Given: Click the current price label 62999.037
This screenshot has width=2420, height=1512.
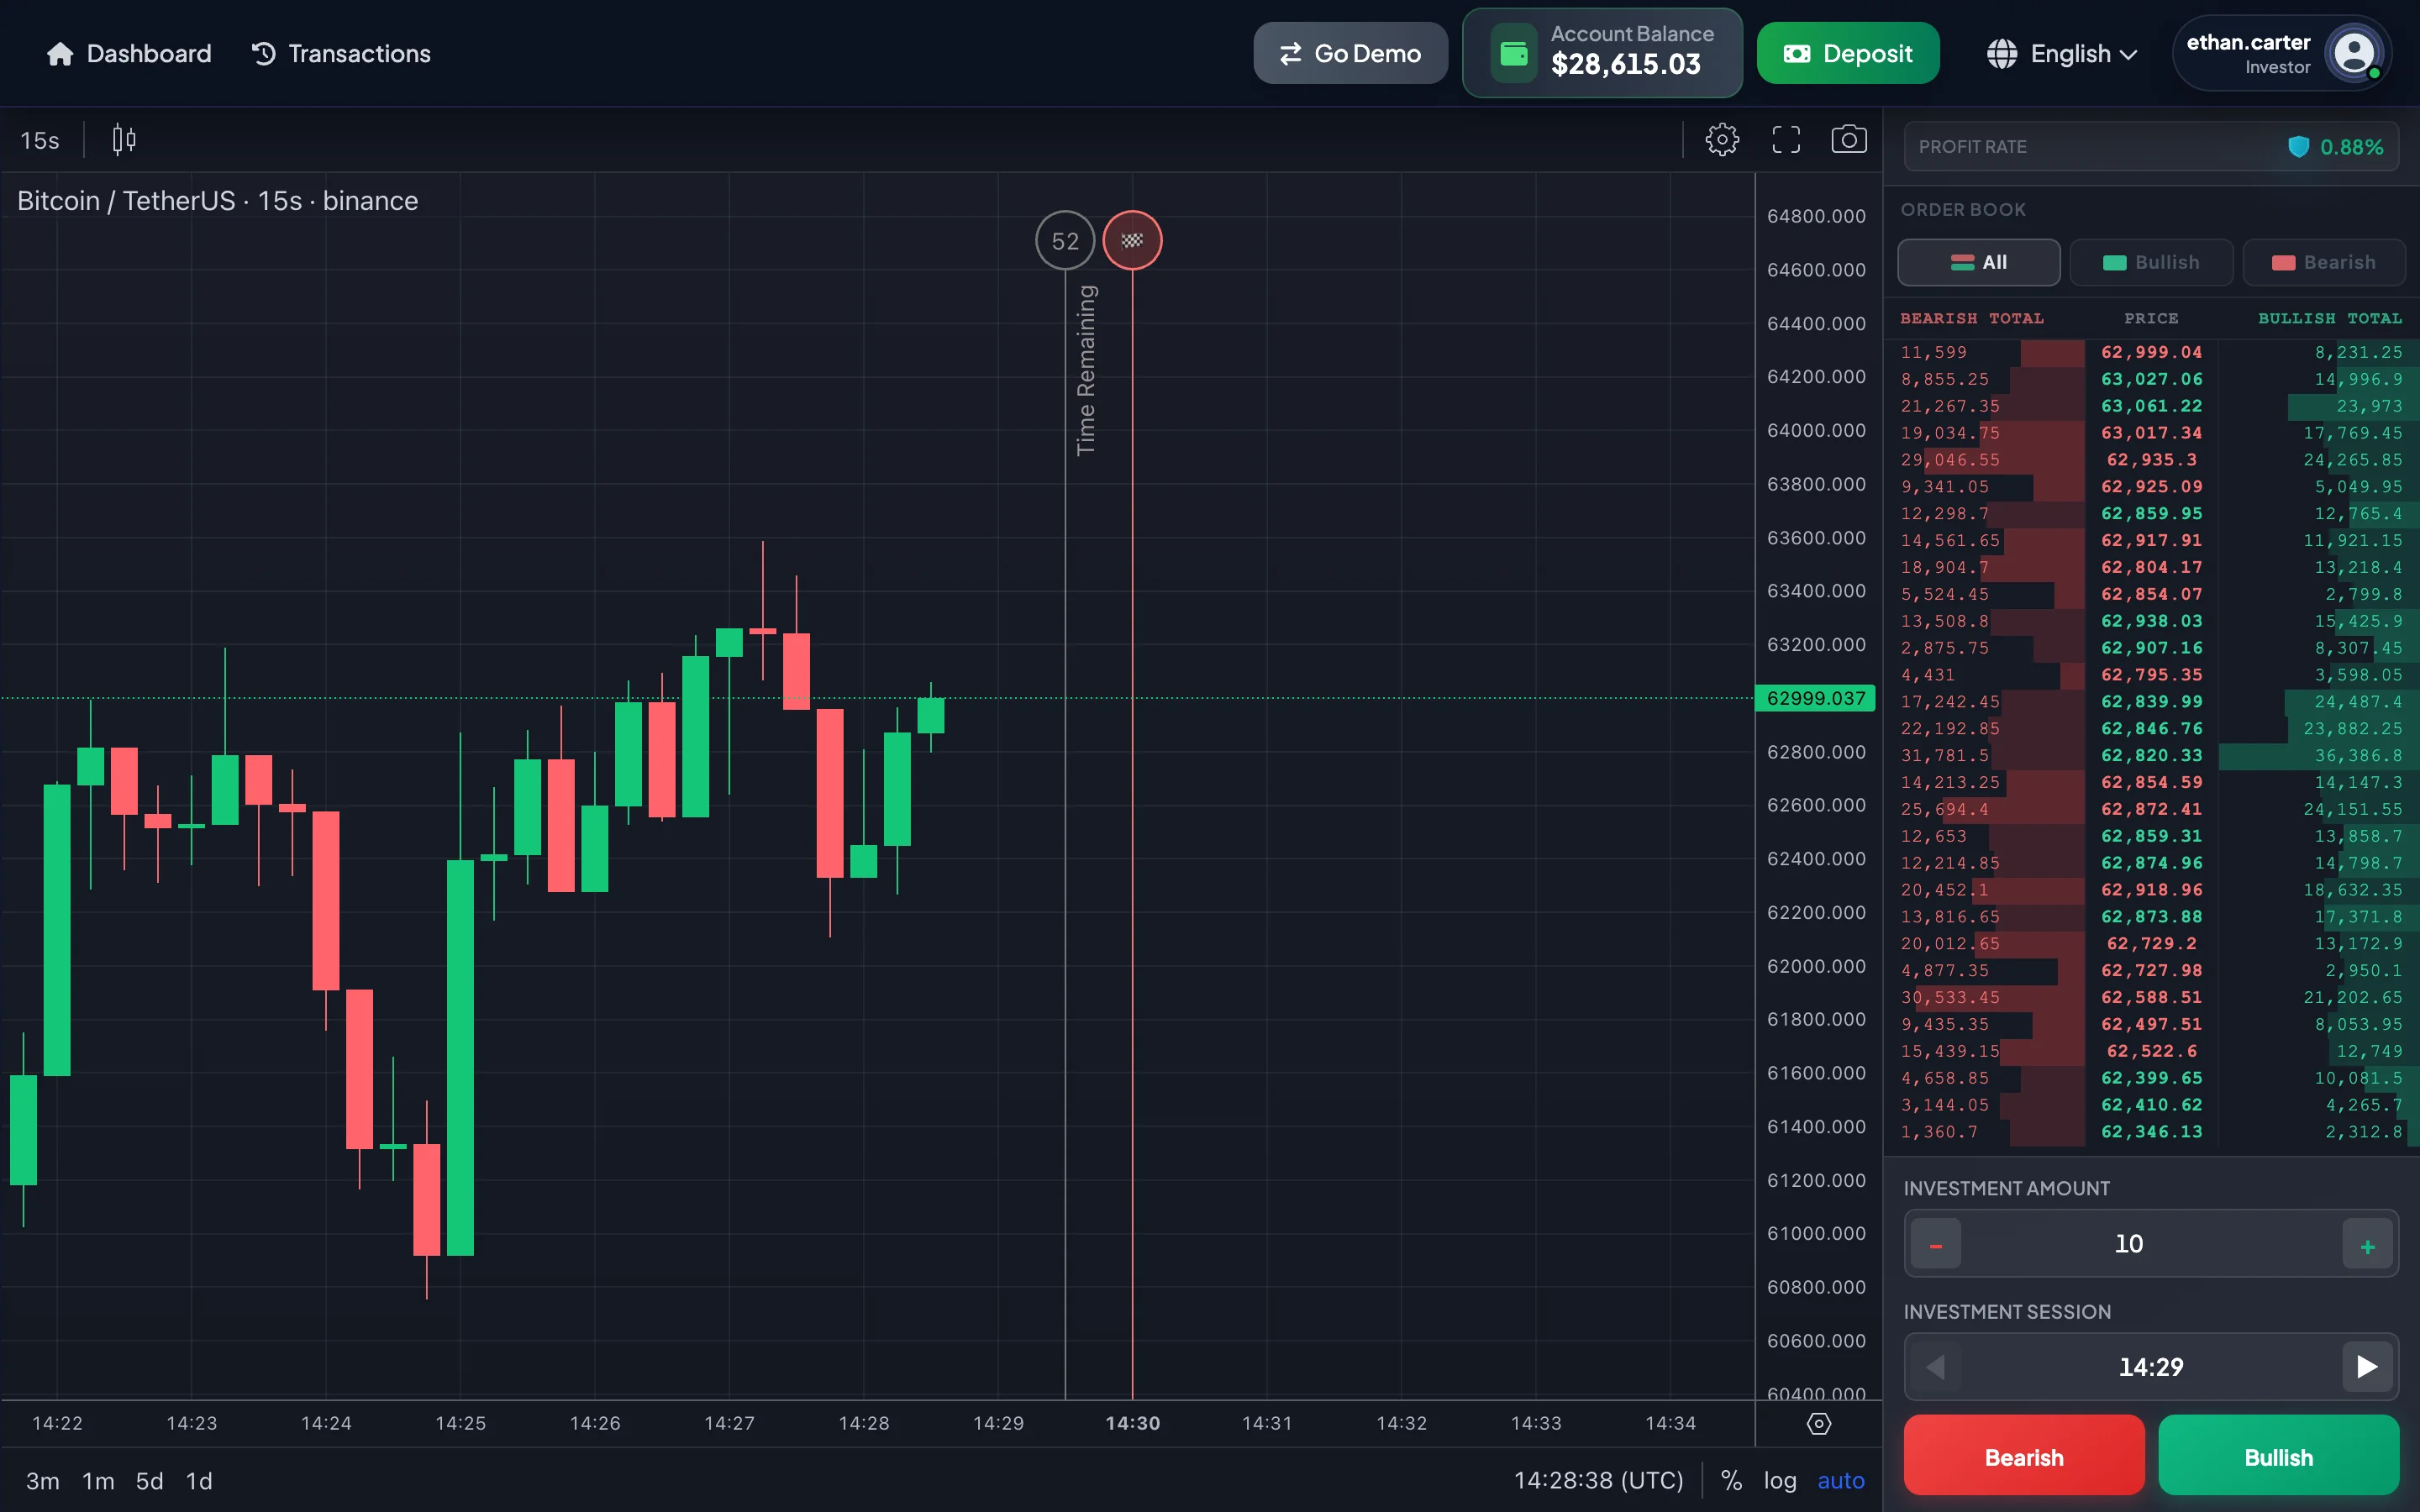Looking at the screenshot, I should (x=1815, y=698).
